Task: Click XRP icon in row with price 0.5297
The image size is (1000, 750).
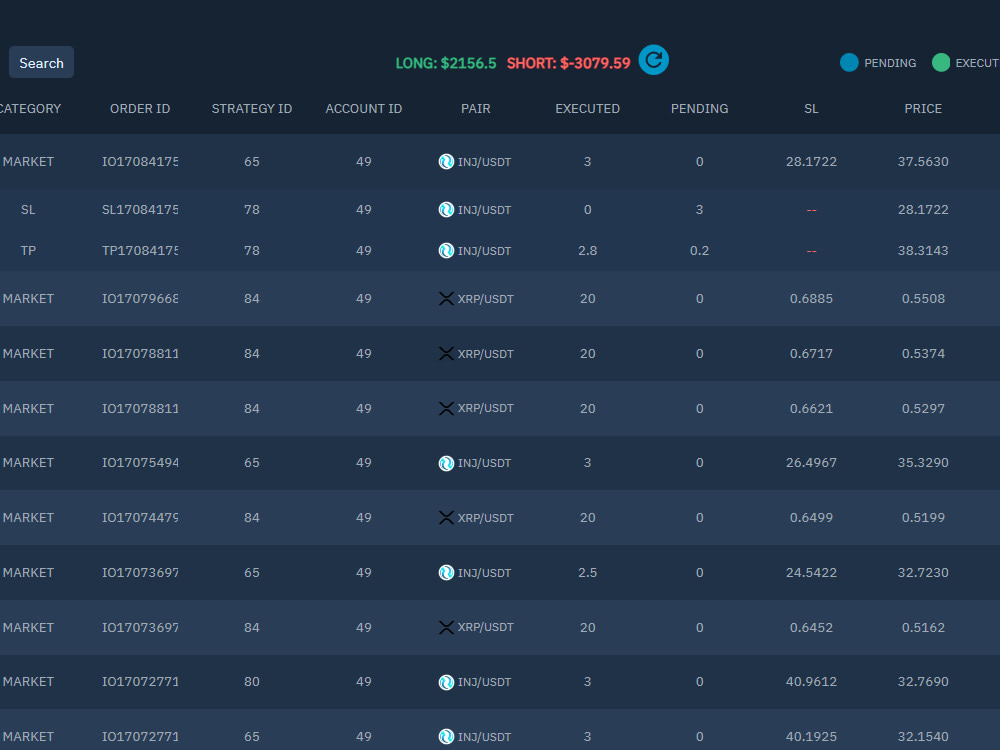Action: (x=446, y=408)
